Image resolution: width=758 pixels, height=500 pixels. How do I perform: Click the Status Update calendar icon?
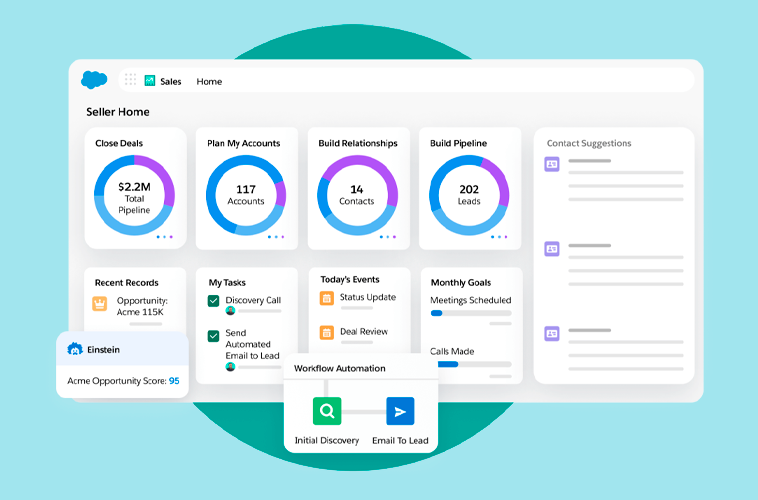(326, 298)
